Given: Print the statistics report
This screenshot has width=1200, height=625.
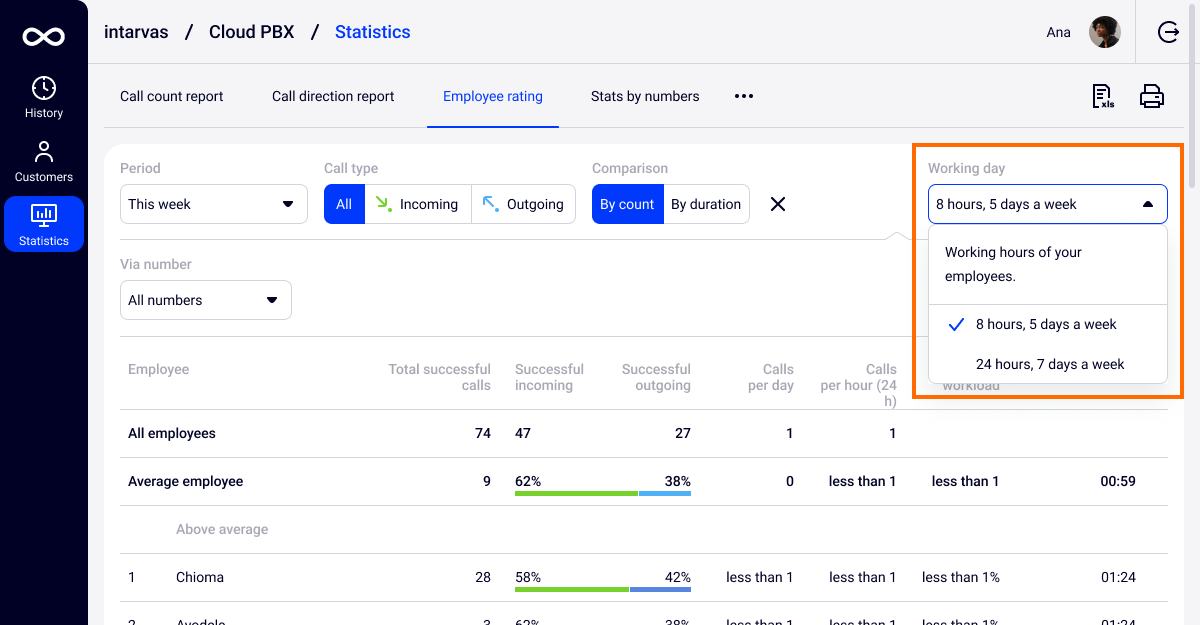Looking at the screenshot, I should coord(1152,96).
